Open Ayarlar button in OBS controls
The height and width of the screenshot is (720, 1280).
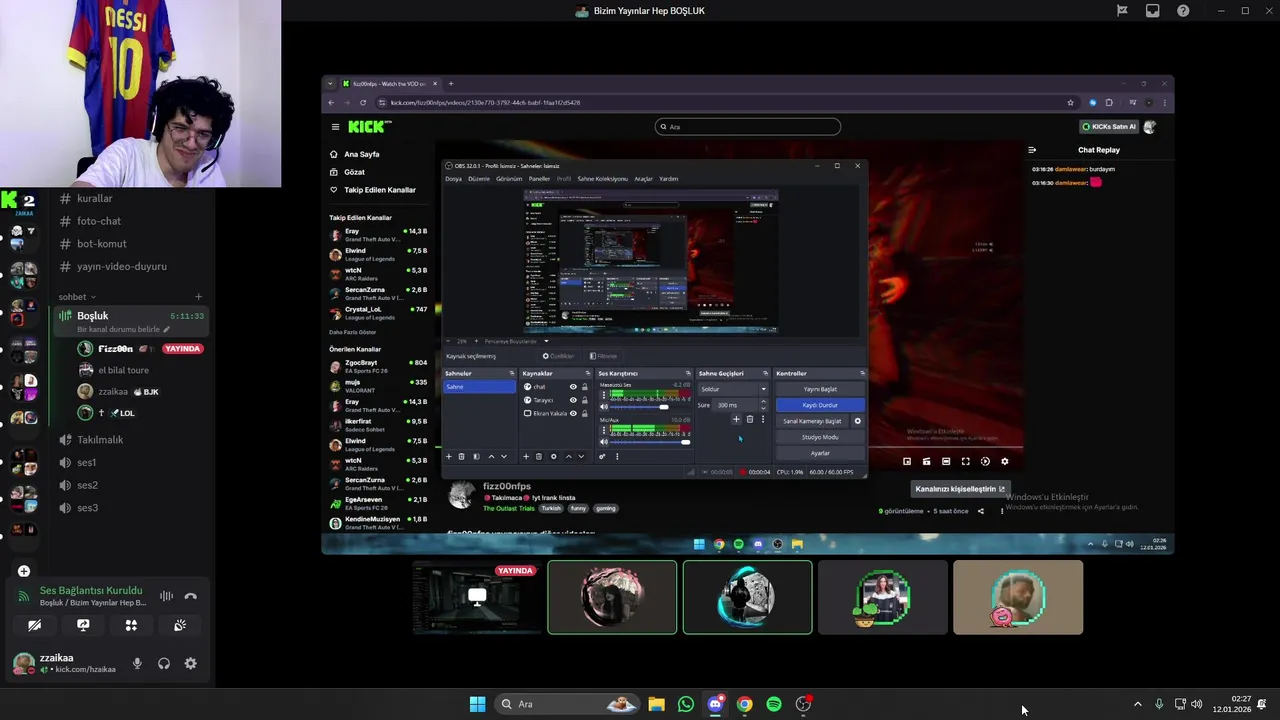click(820, 453)
